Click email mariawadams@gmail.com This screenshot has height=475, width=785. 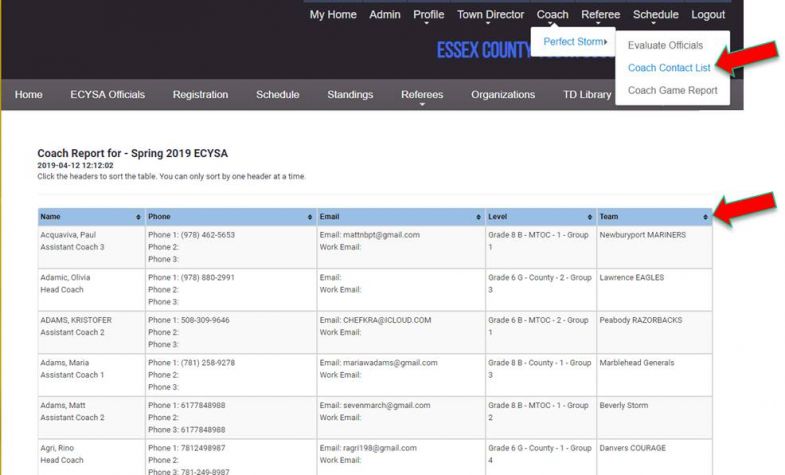(x=390, y=362)
